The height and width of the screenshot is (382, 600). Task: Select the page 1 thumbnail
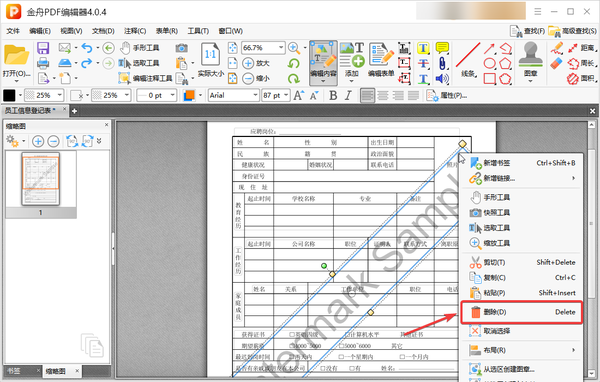[41, 179]
